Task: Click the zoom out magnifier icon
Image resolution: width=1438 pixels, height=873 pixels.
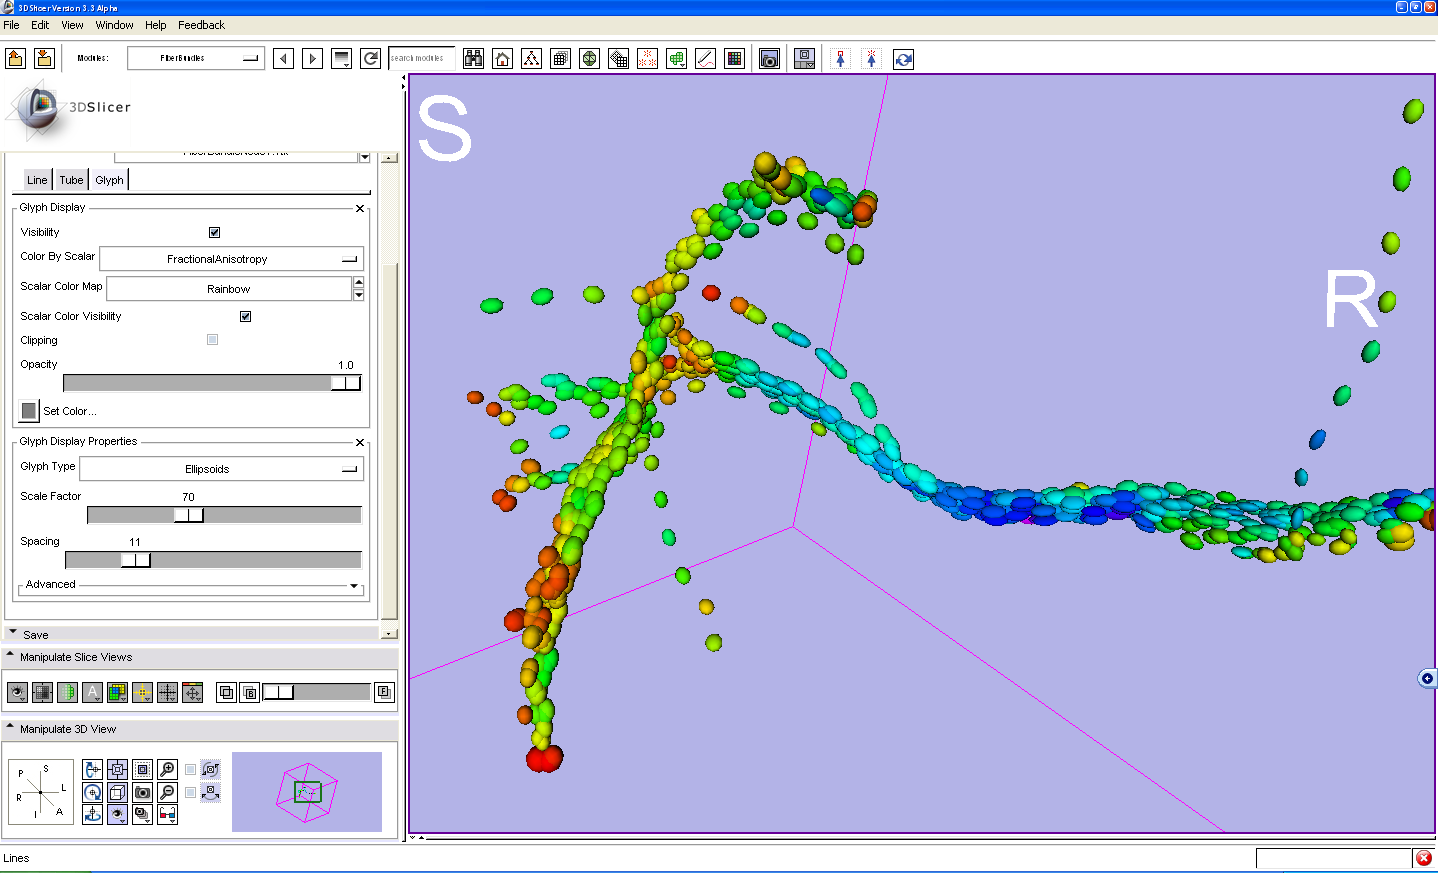Action: pyautogui.click(x=168, y=792)
